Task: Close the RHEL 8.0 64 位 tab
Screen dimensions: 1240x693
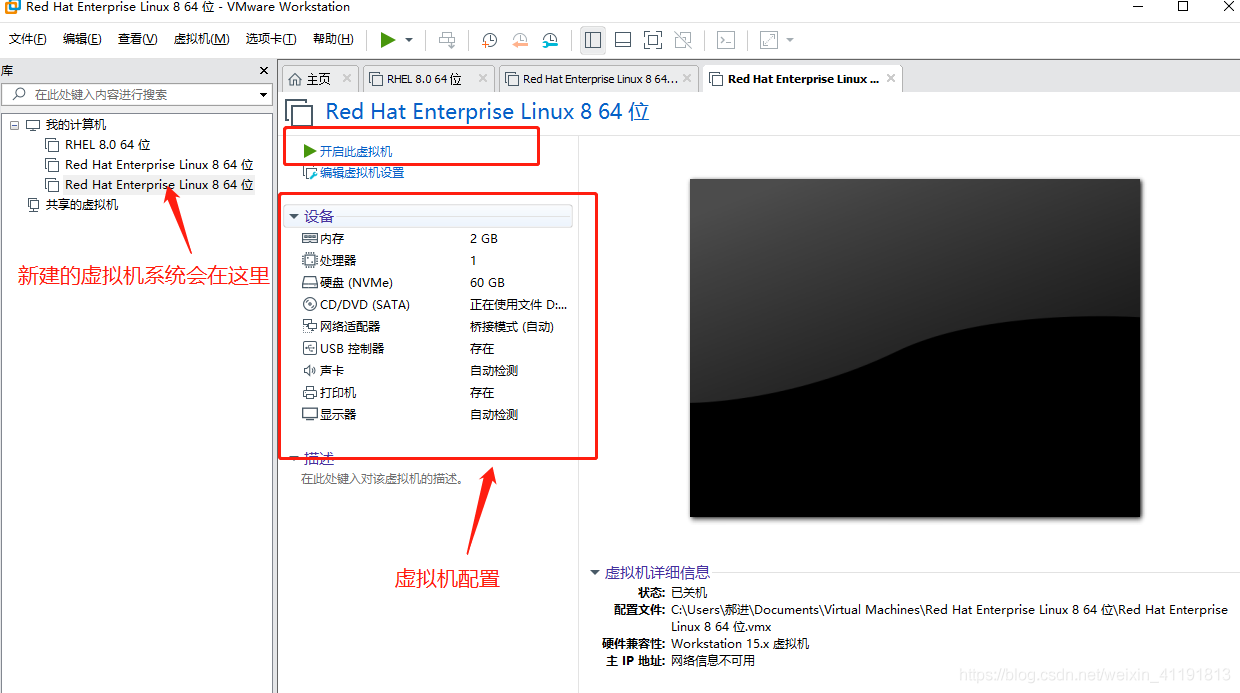Action: [483, 78]
